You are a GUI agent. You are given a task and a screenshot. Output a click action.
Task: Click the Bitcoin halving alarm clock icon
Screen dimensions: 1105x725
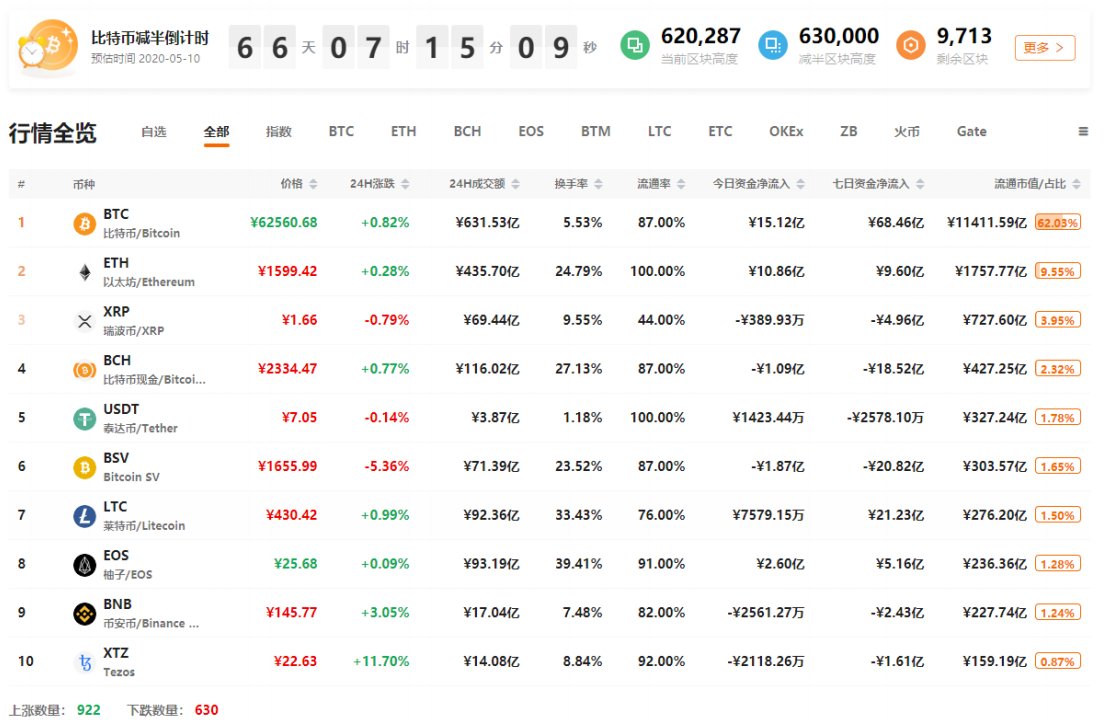coord(48,46)
